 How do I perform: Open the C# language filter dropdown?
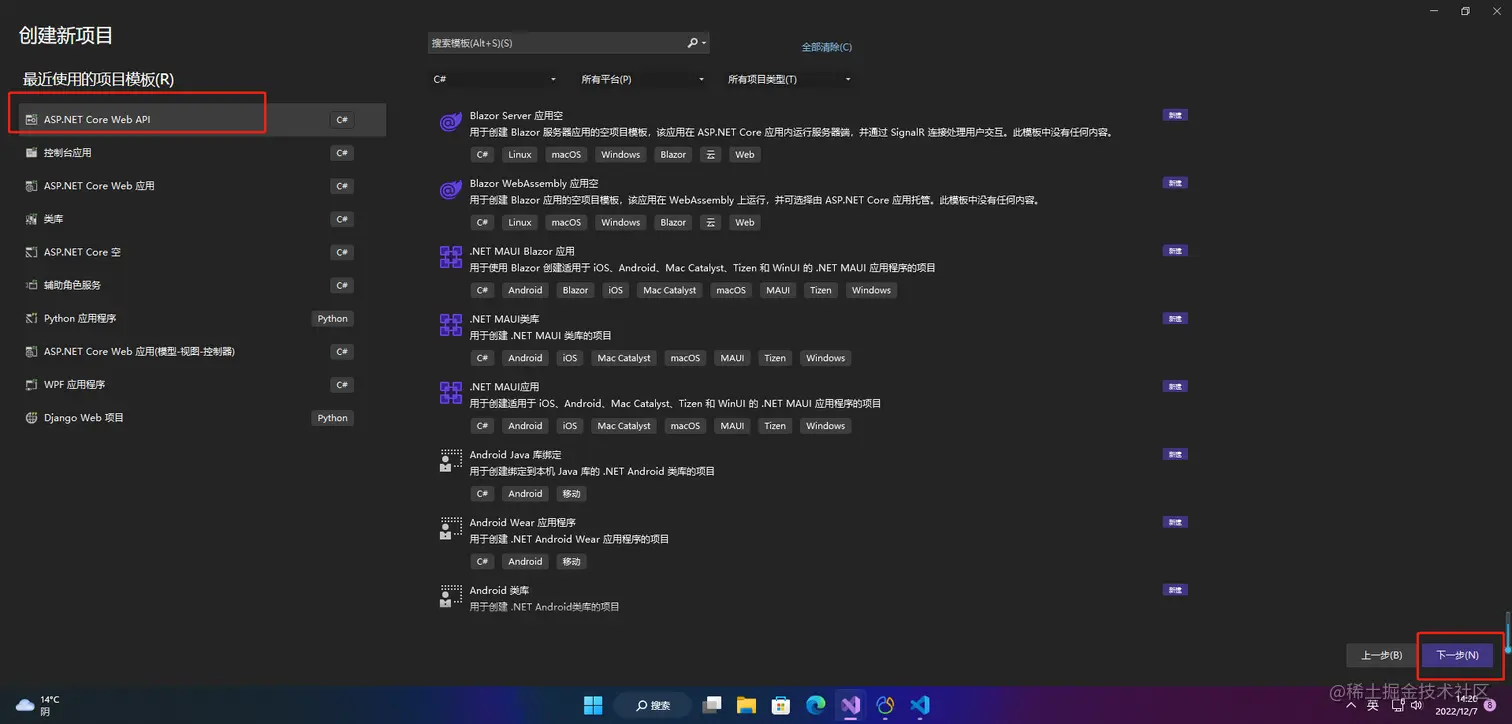(x=495, y=79)
